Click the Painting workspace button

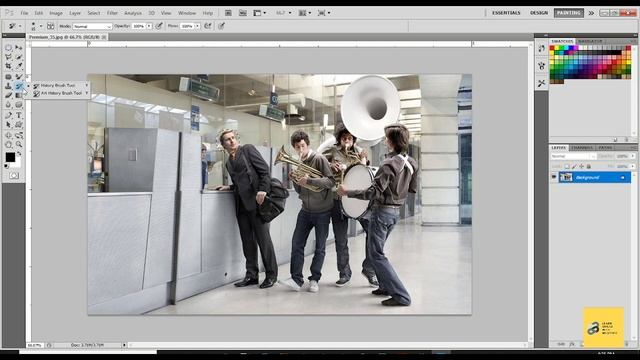tap(569, 13)
